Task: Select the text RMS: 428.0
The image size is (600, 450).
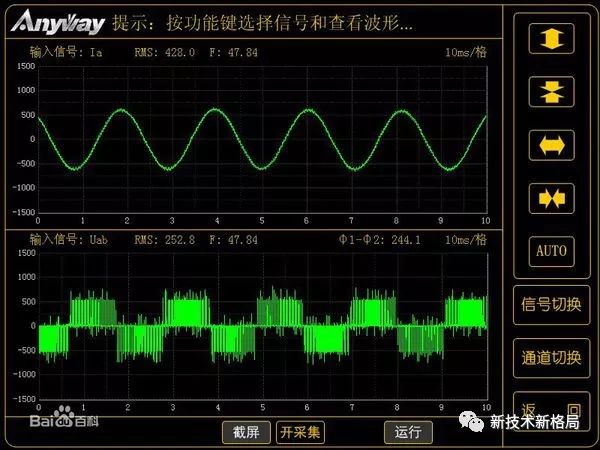Action: pos(165,52)
